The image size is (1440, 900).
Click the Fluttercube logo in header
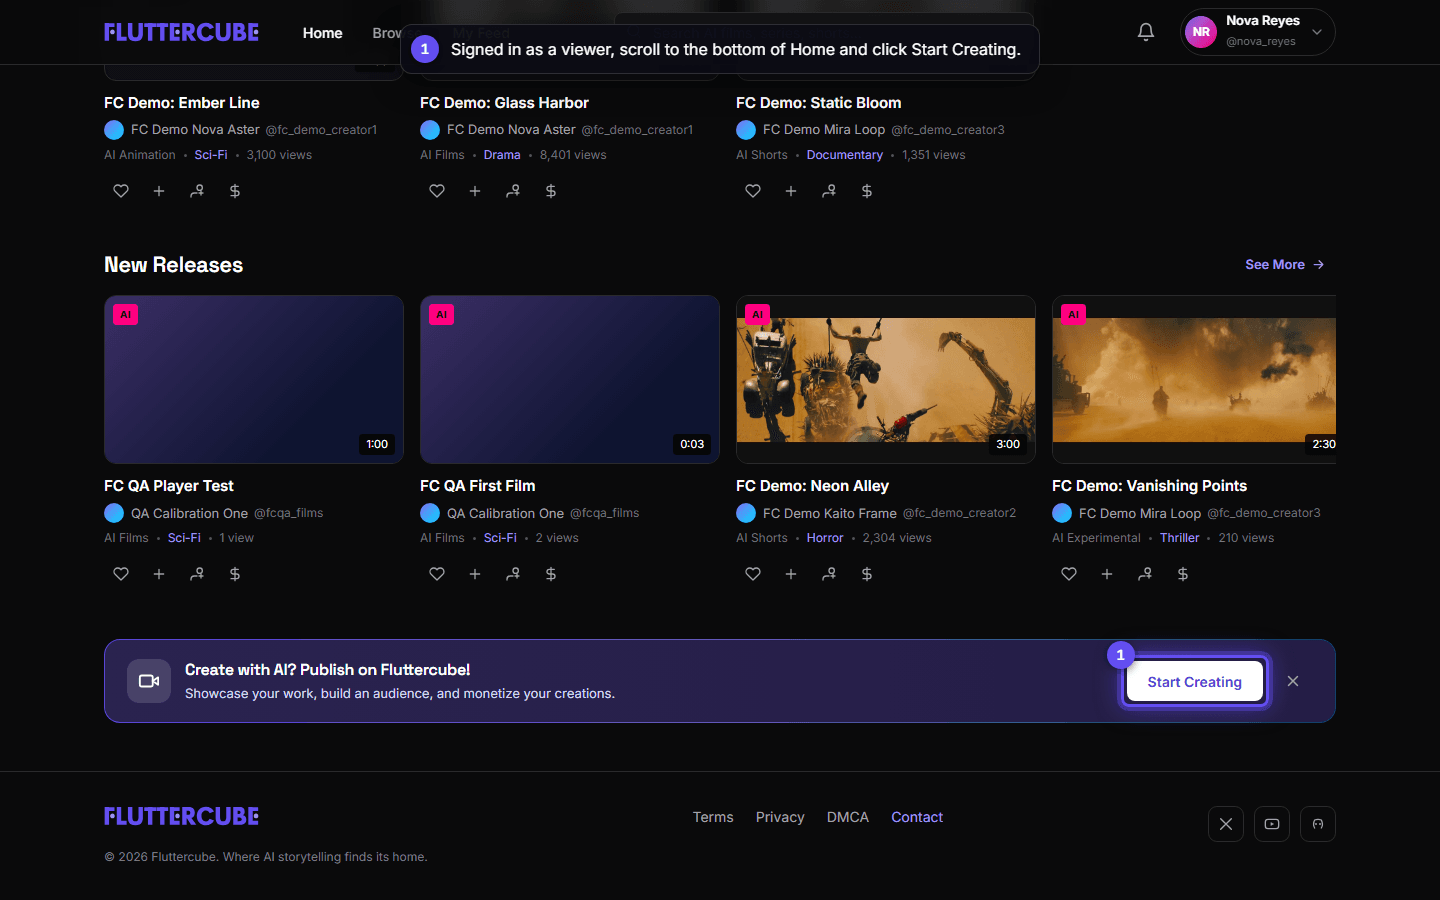point(181,33)
